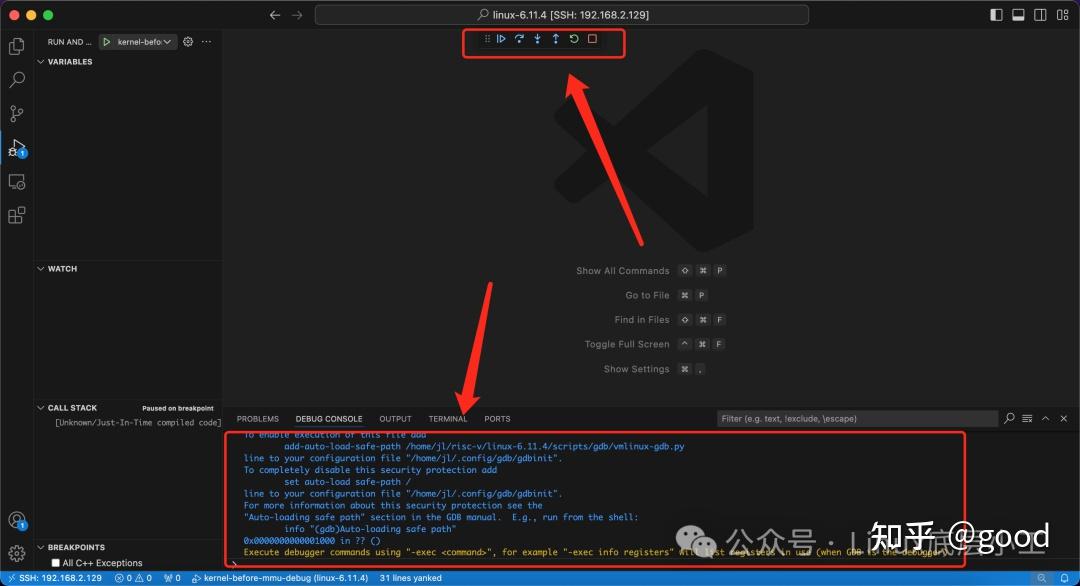Viewport: 1080px width, 586px height.
Task: Restart the debug session
Action: 574,38
